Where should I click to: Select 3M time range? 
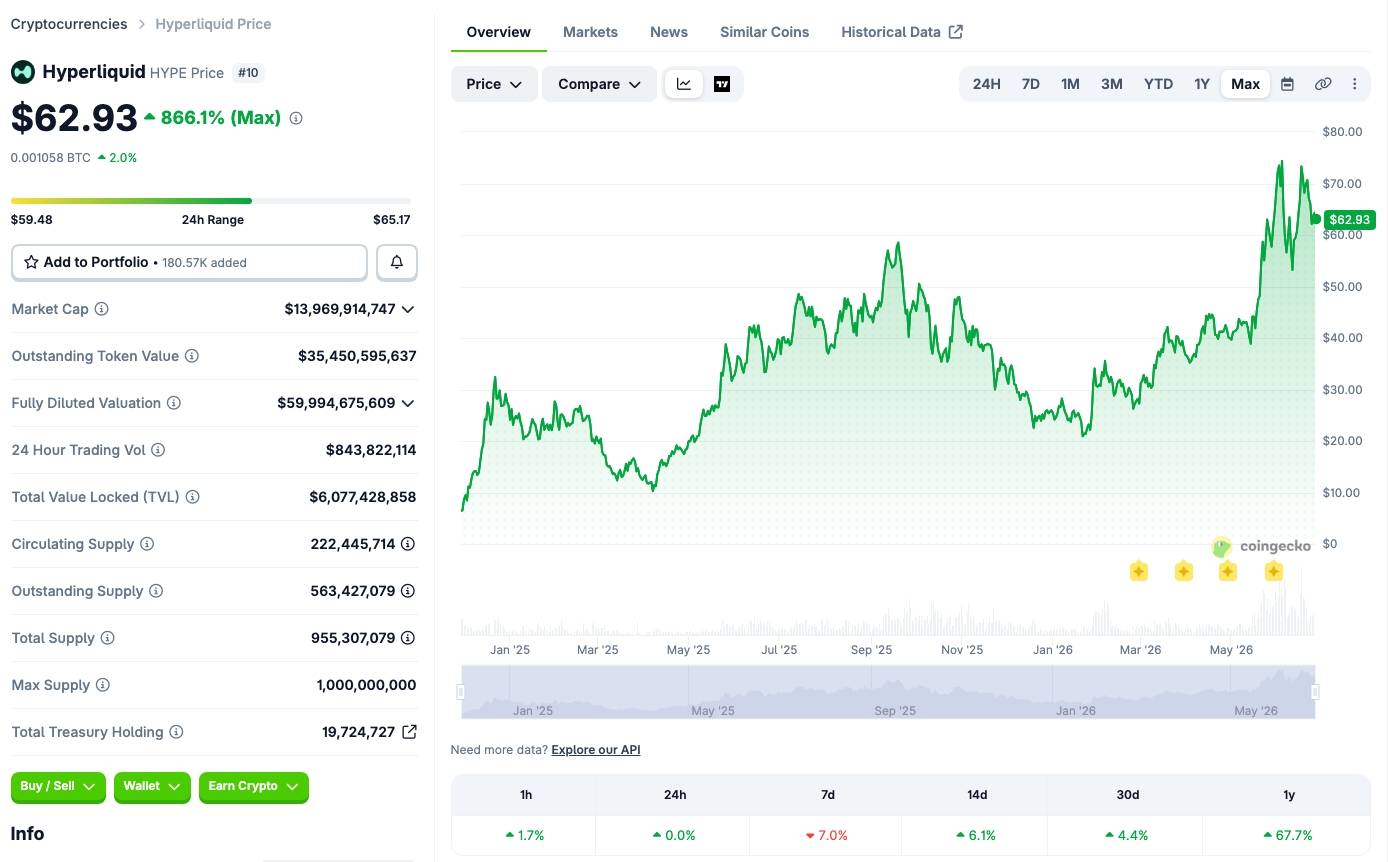pyautogui.click(x=1112, y=84)
